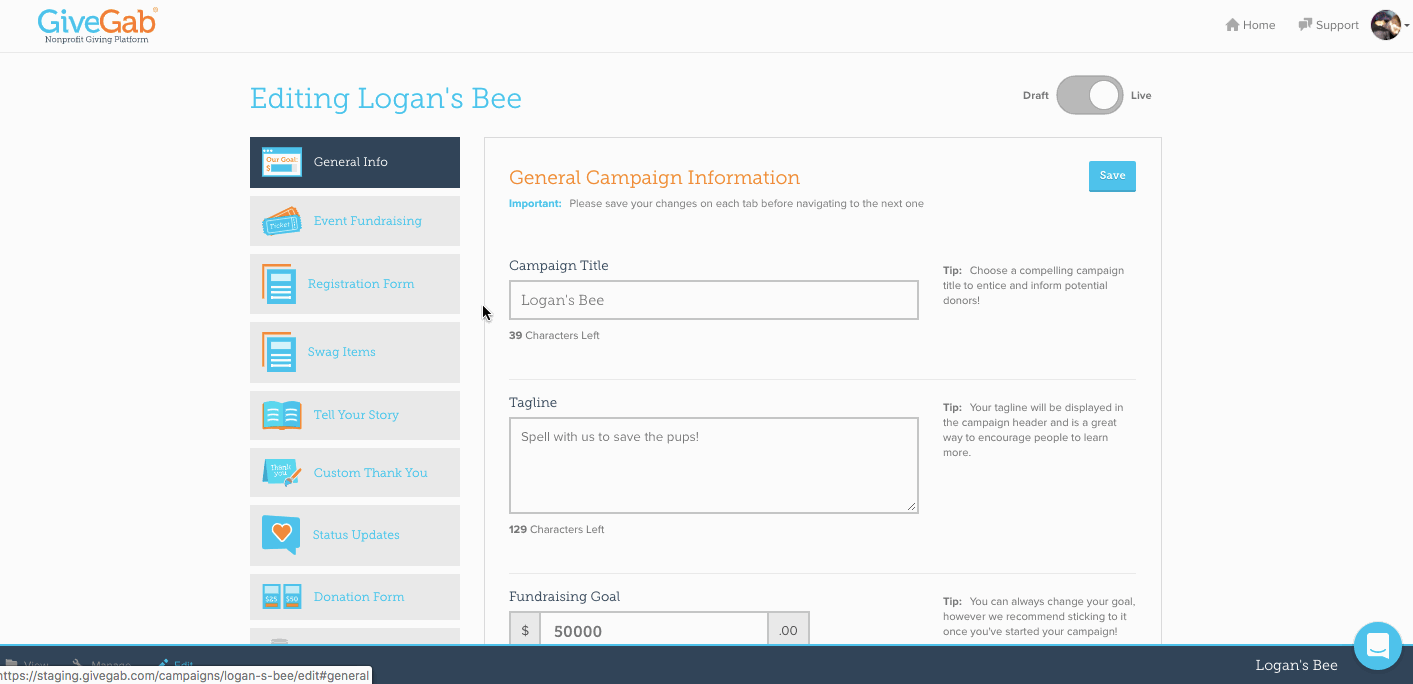Save the general campaign information

[x=1112, y=176]
